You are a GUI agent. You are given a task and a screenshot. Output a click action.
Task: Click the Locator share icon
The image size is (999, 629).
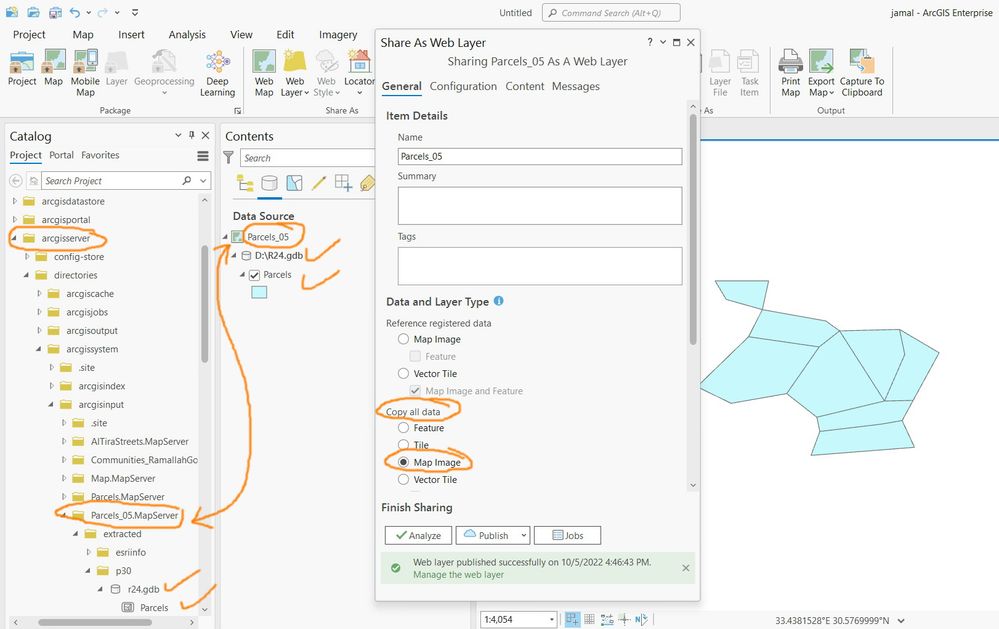pos(359,62)
